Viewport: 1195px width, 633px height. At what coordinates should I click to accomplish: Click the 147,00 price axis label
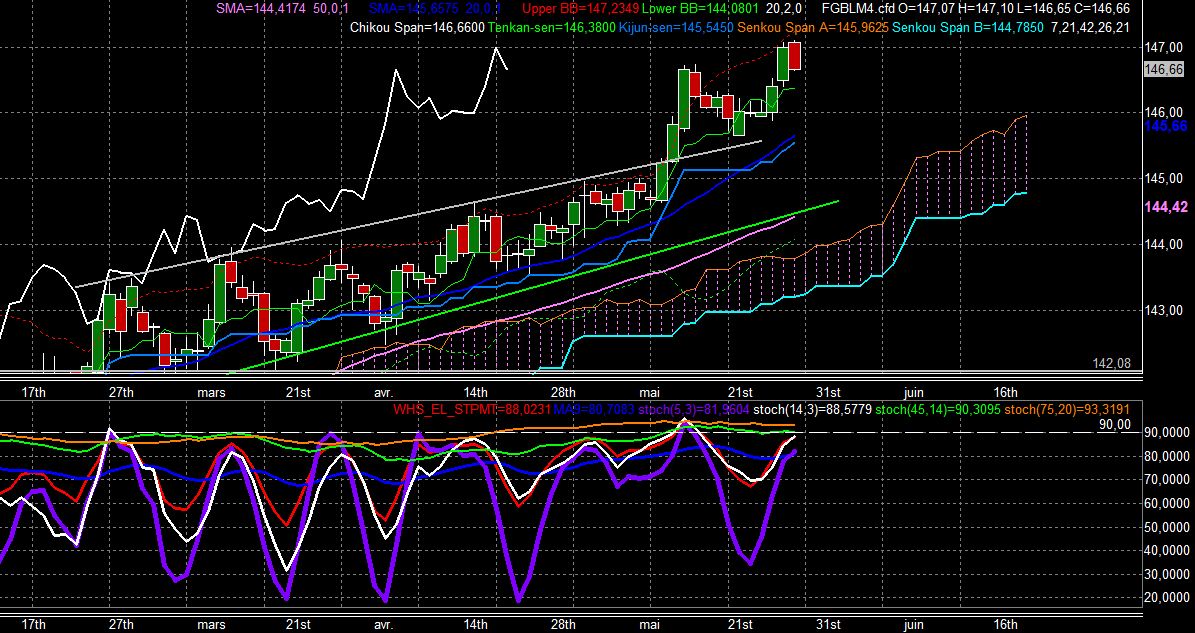coord(1164,47)
